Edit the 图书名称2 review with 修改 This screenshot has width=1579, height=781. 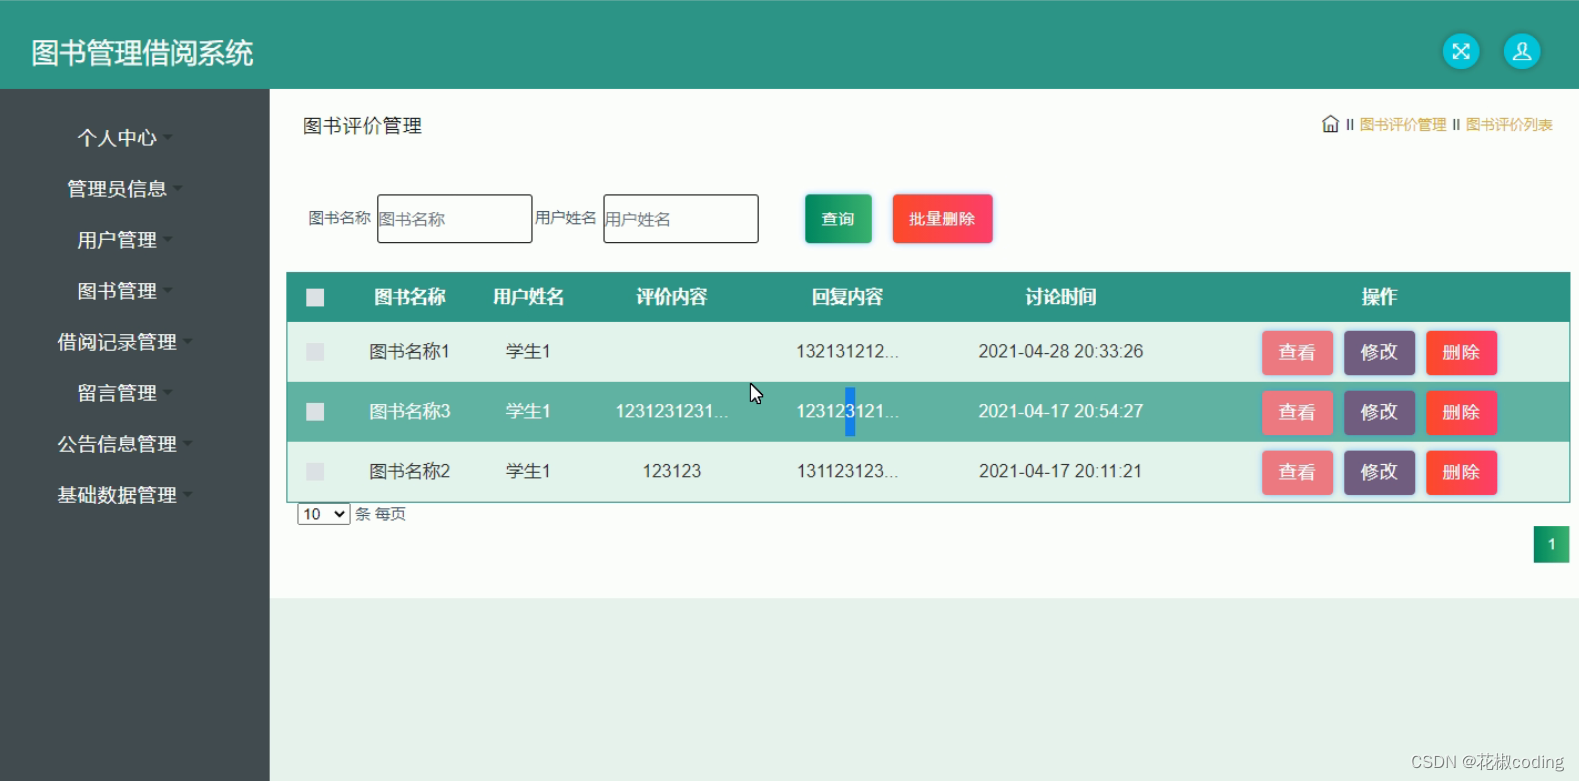[x=1379, y=473]
